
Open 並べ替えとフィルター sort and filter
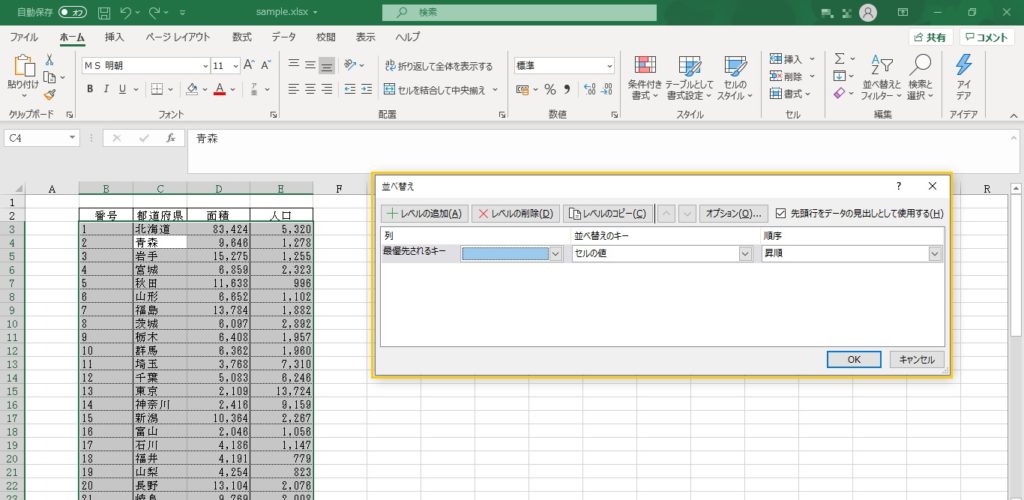click(881, 76)
